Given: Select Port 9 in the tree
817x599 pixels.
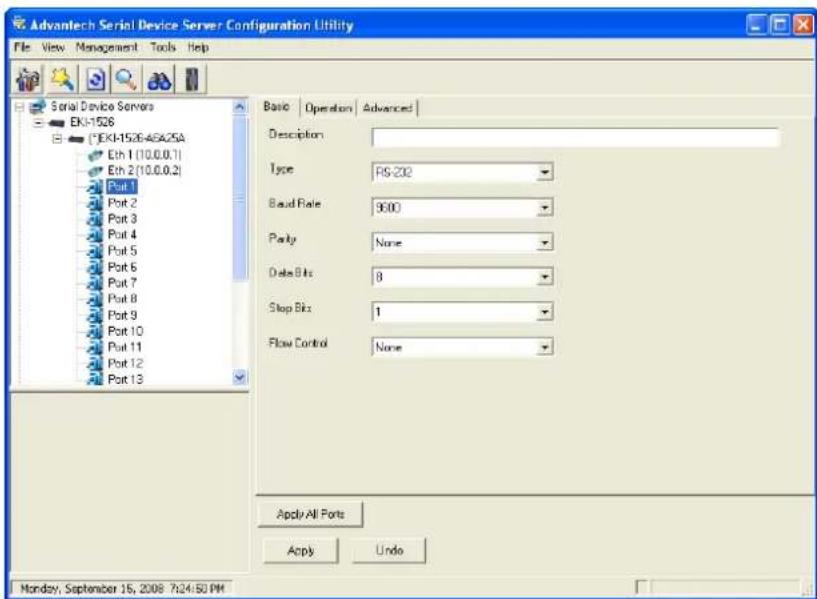Looking at the screenshot, I should [122, 315].
